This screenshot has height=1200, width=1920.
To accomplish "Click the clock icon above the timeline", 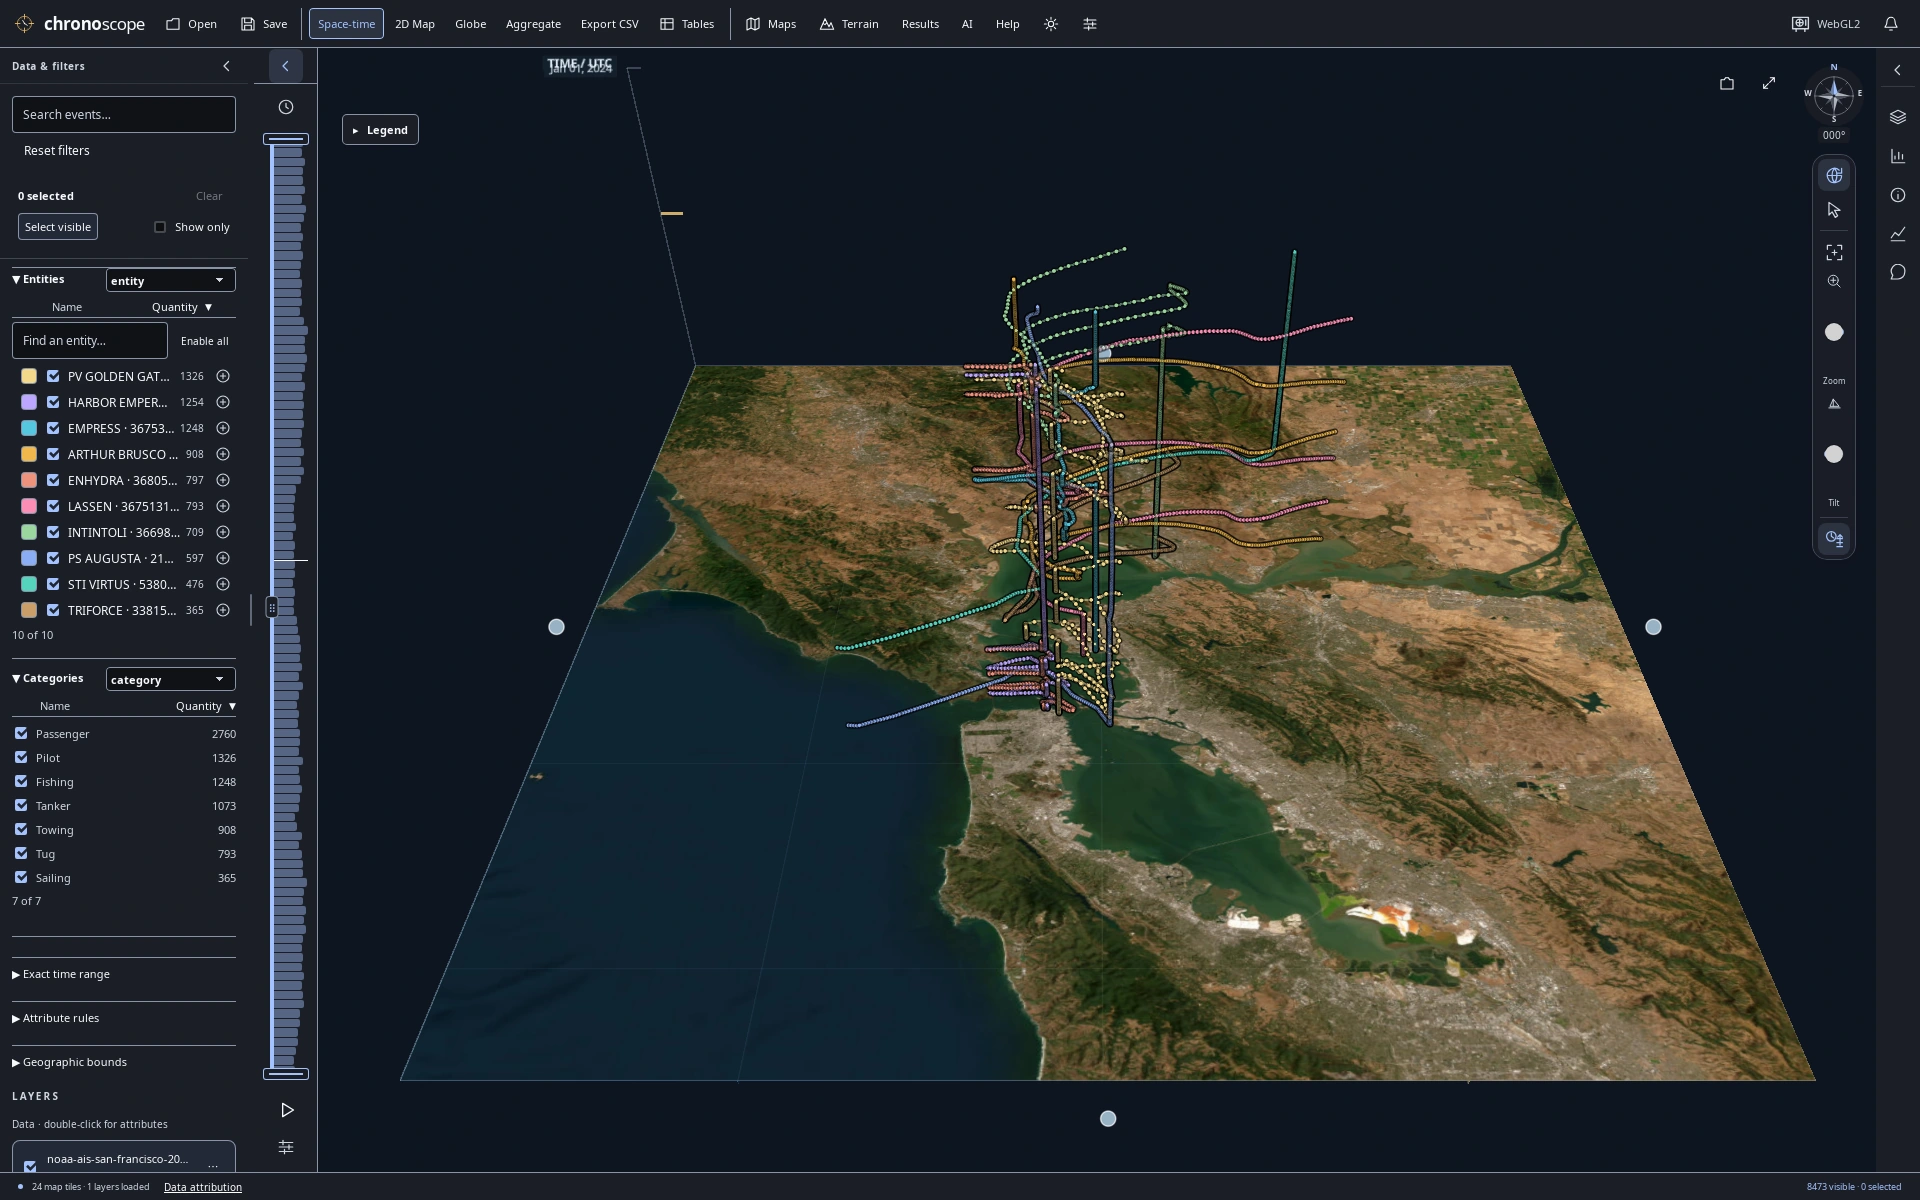I will click(x=286, y=107).
